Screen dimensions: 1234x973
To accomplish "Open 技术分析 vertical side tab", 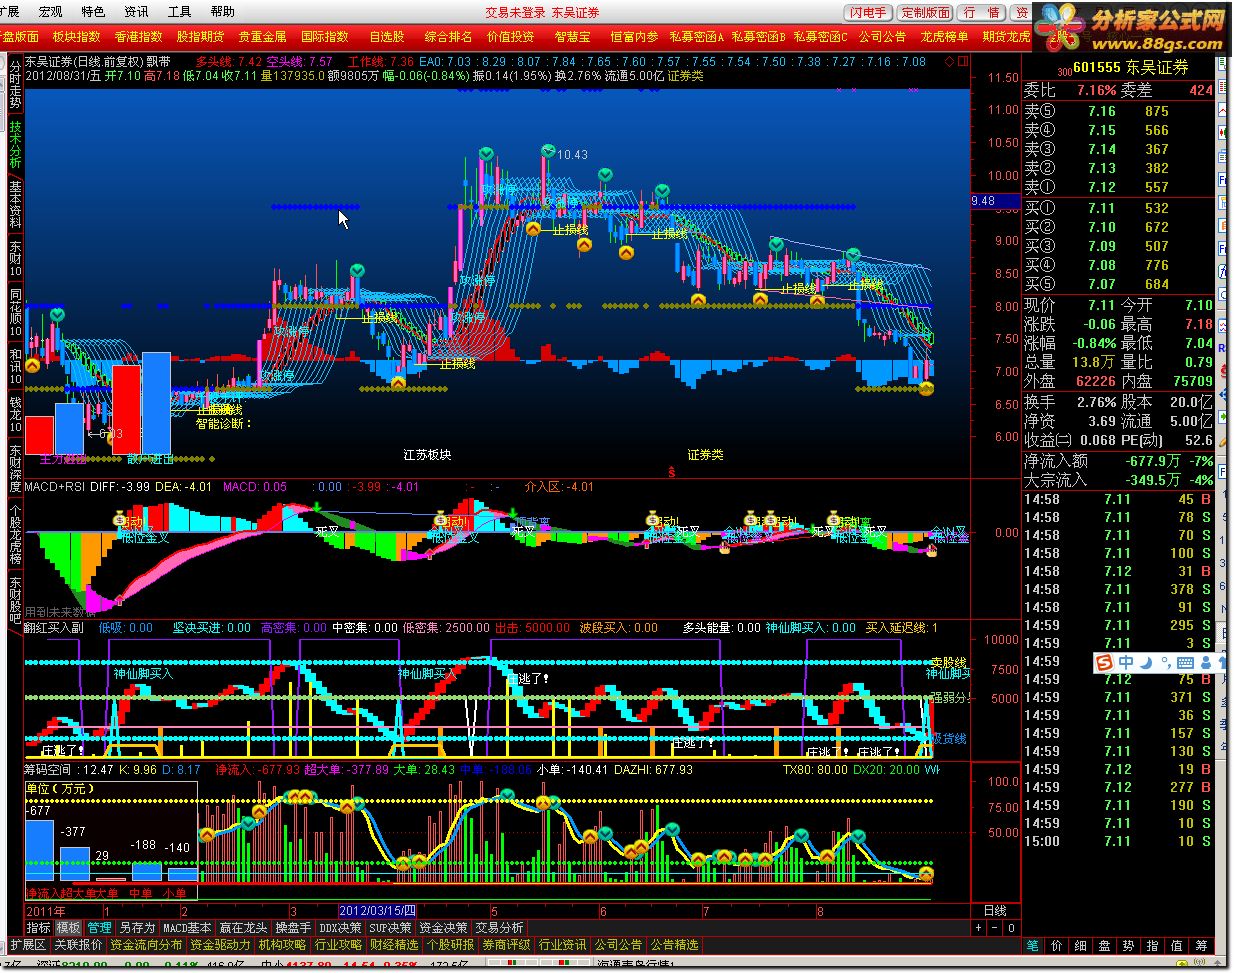I will [15, 144].
